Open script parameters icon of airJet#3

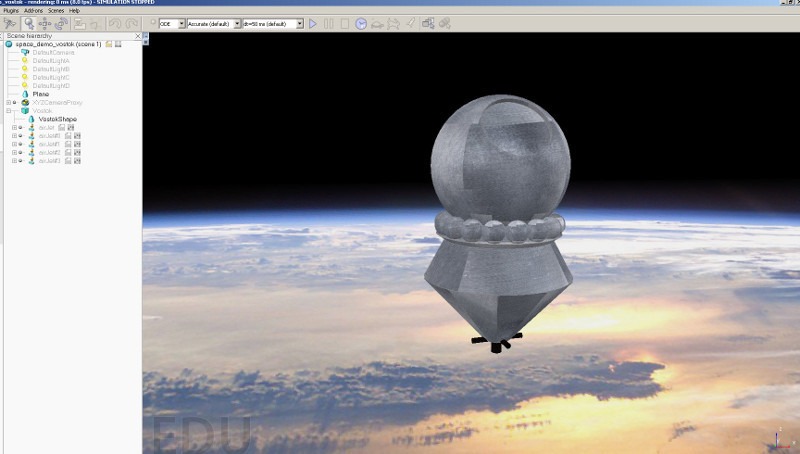pyautogui.click(x=77, y=161)
